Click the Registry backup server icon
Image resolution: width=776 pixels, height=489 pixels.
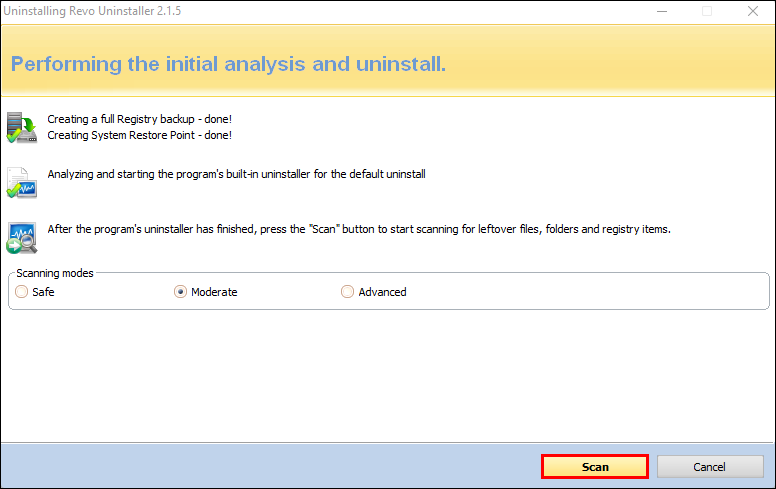(22, 127)
